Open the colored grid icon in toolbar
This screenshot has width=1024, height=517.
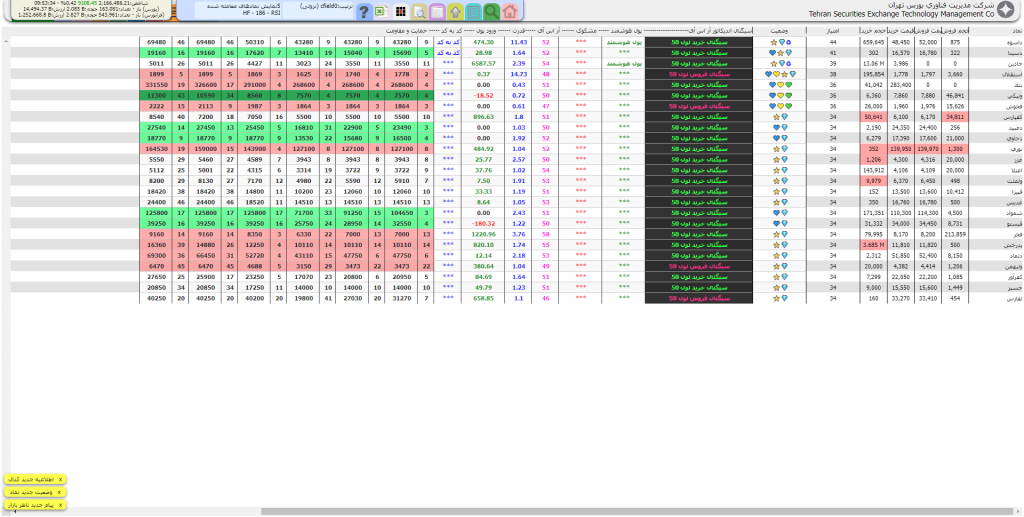coord(400,12)
